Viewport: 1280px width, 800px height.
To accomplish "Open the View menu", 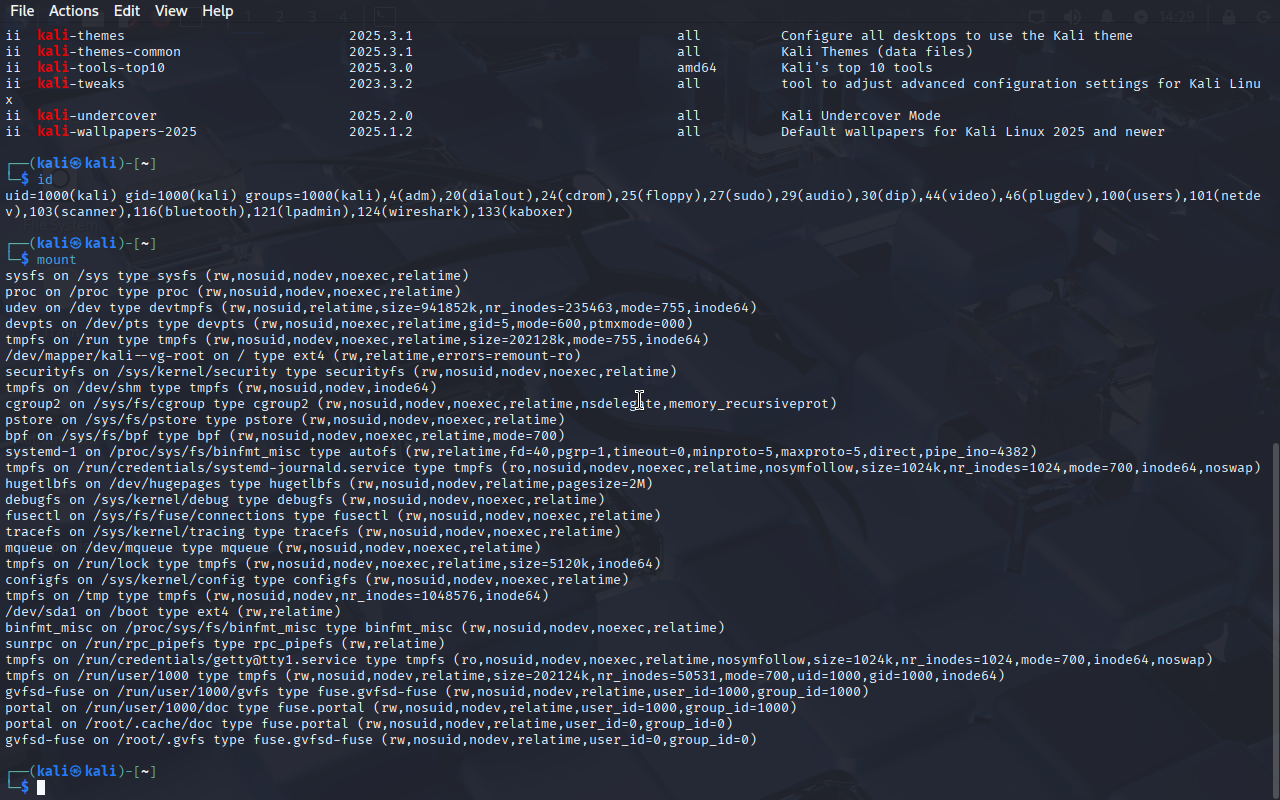I will 171,11.
